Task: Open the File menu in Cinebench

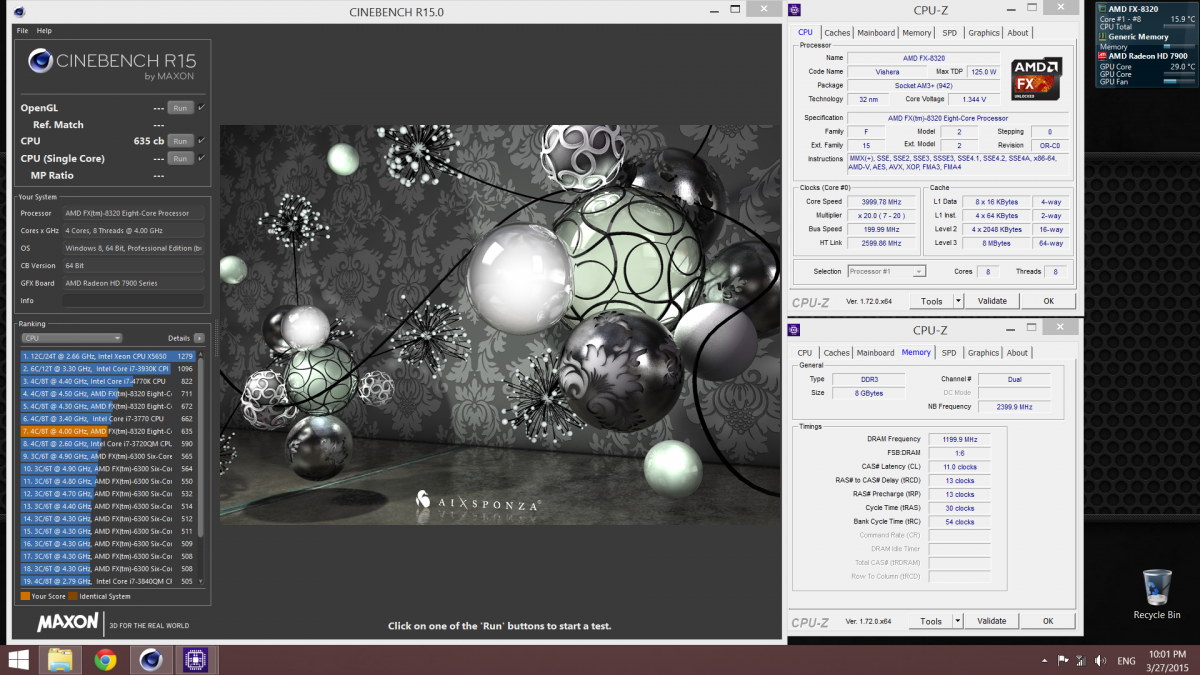Action: click(x=22, y=31)
